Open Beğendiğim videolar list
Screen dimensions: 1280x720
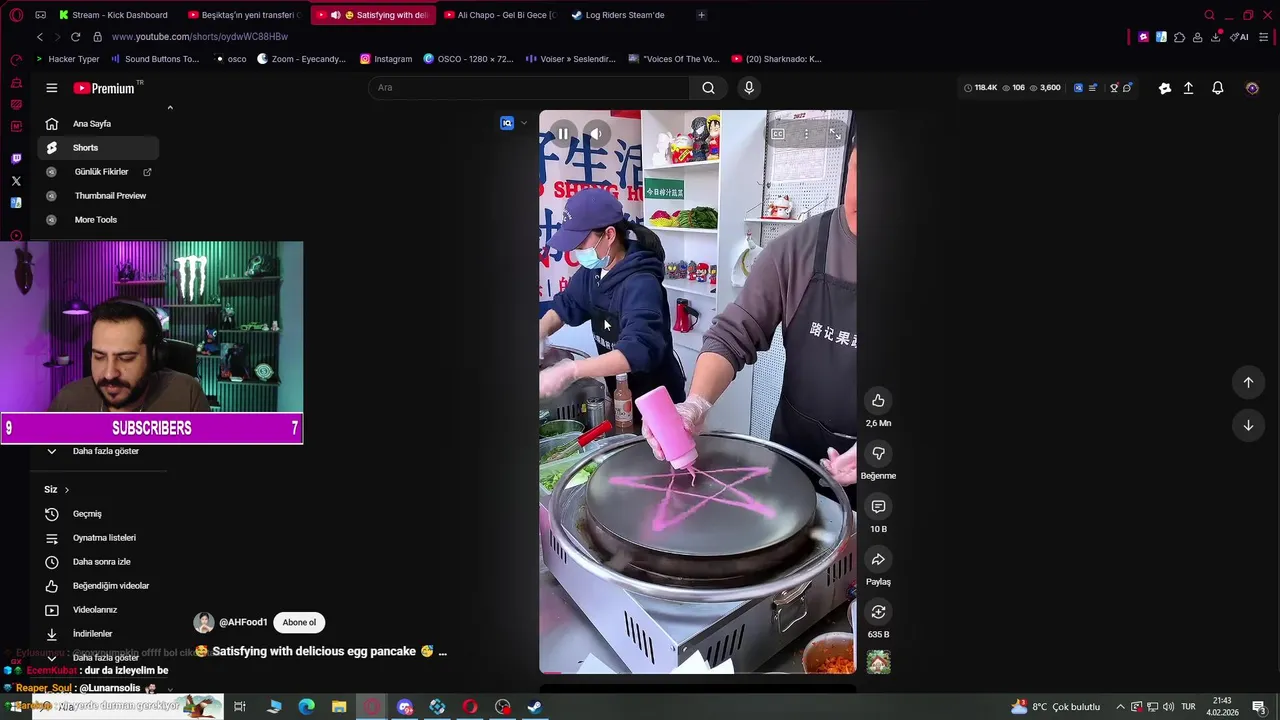click(98, 586)
